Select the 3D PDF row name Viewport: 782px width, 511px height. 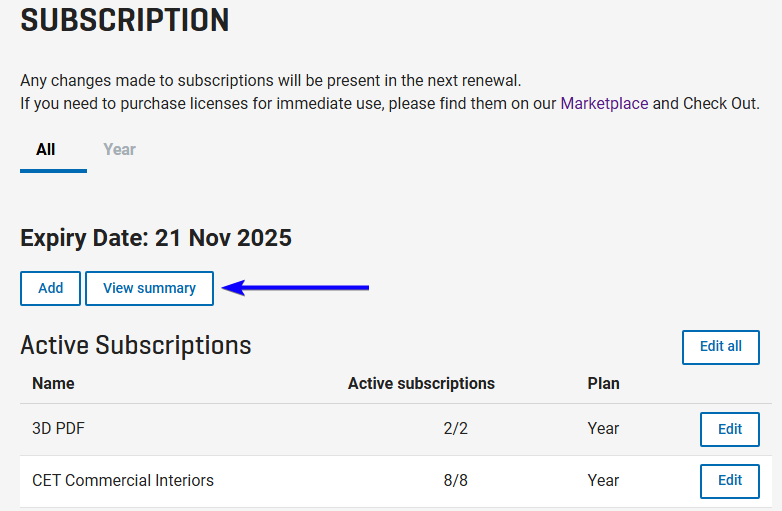(x=58, y=429)
